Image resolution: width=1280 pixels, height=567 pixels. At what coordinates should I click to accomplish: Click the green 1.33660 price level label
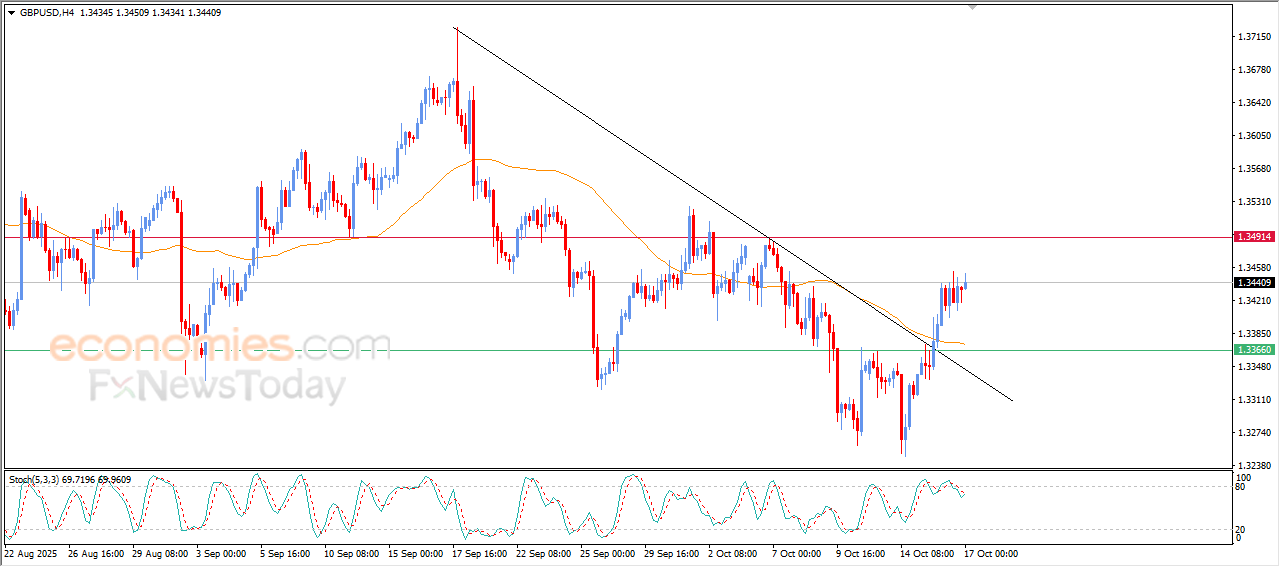coord(1254,350)
